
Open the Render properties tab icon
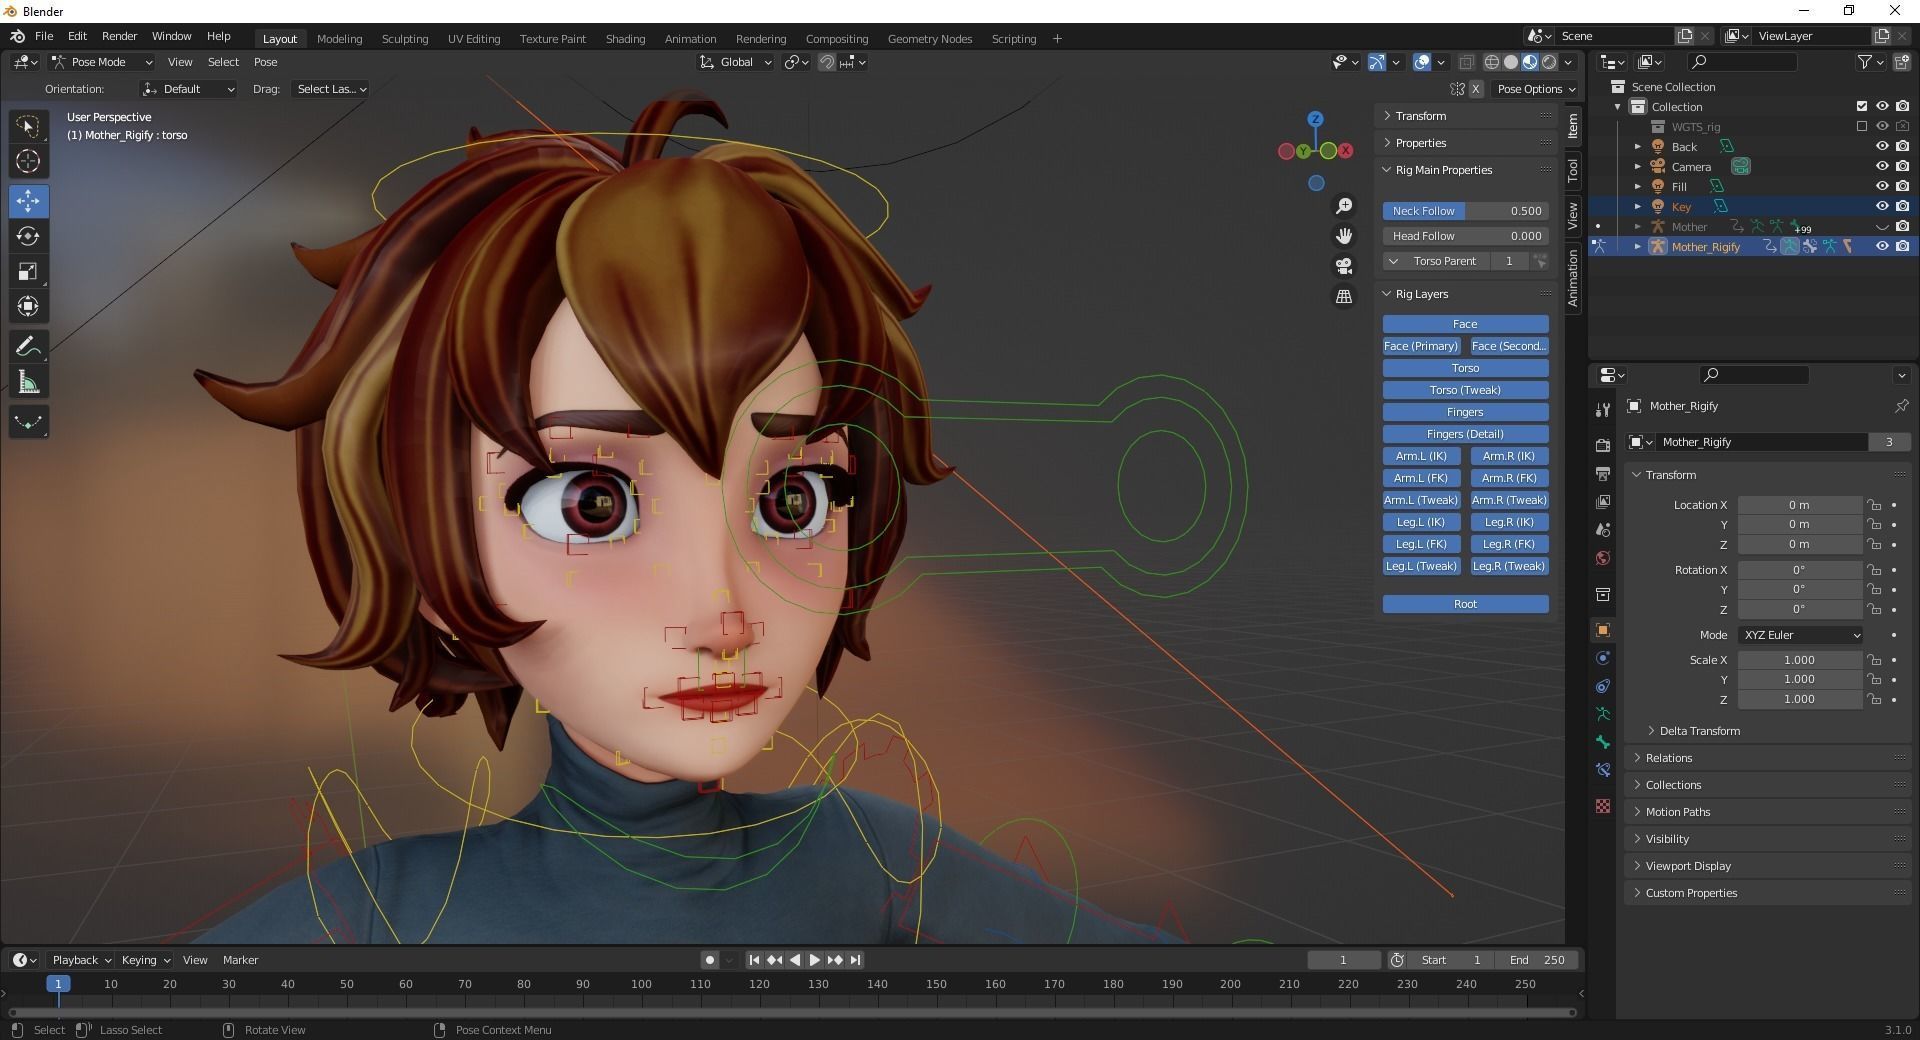point(1603,445)
